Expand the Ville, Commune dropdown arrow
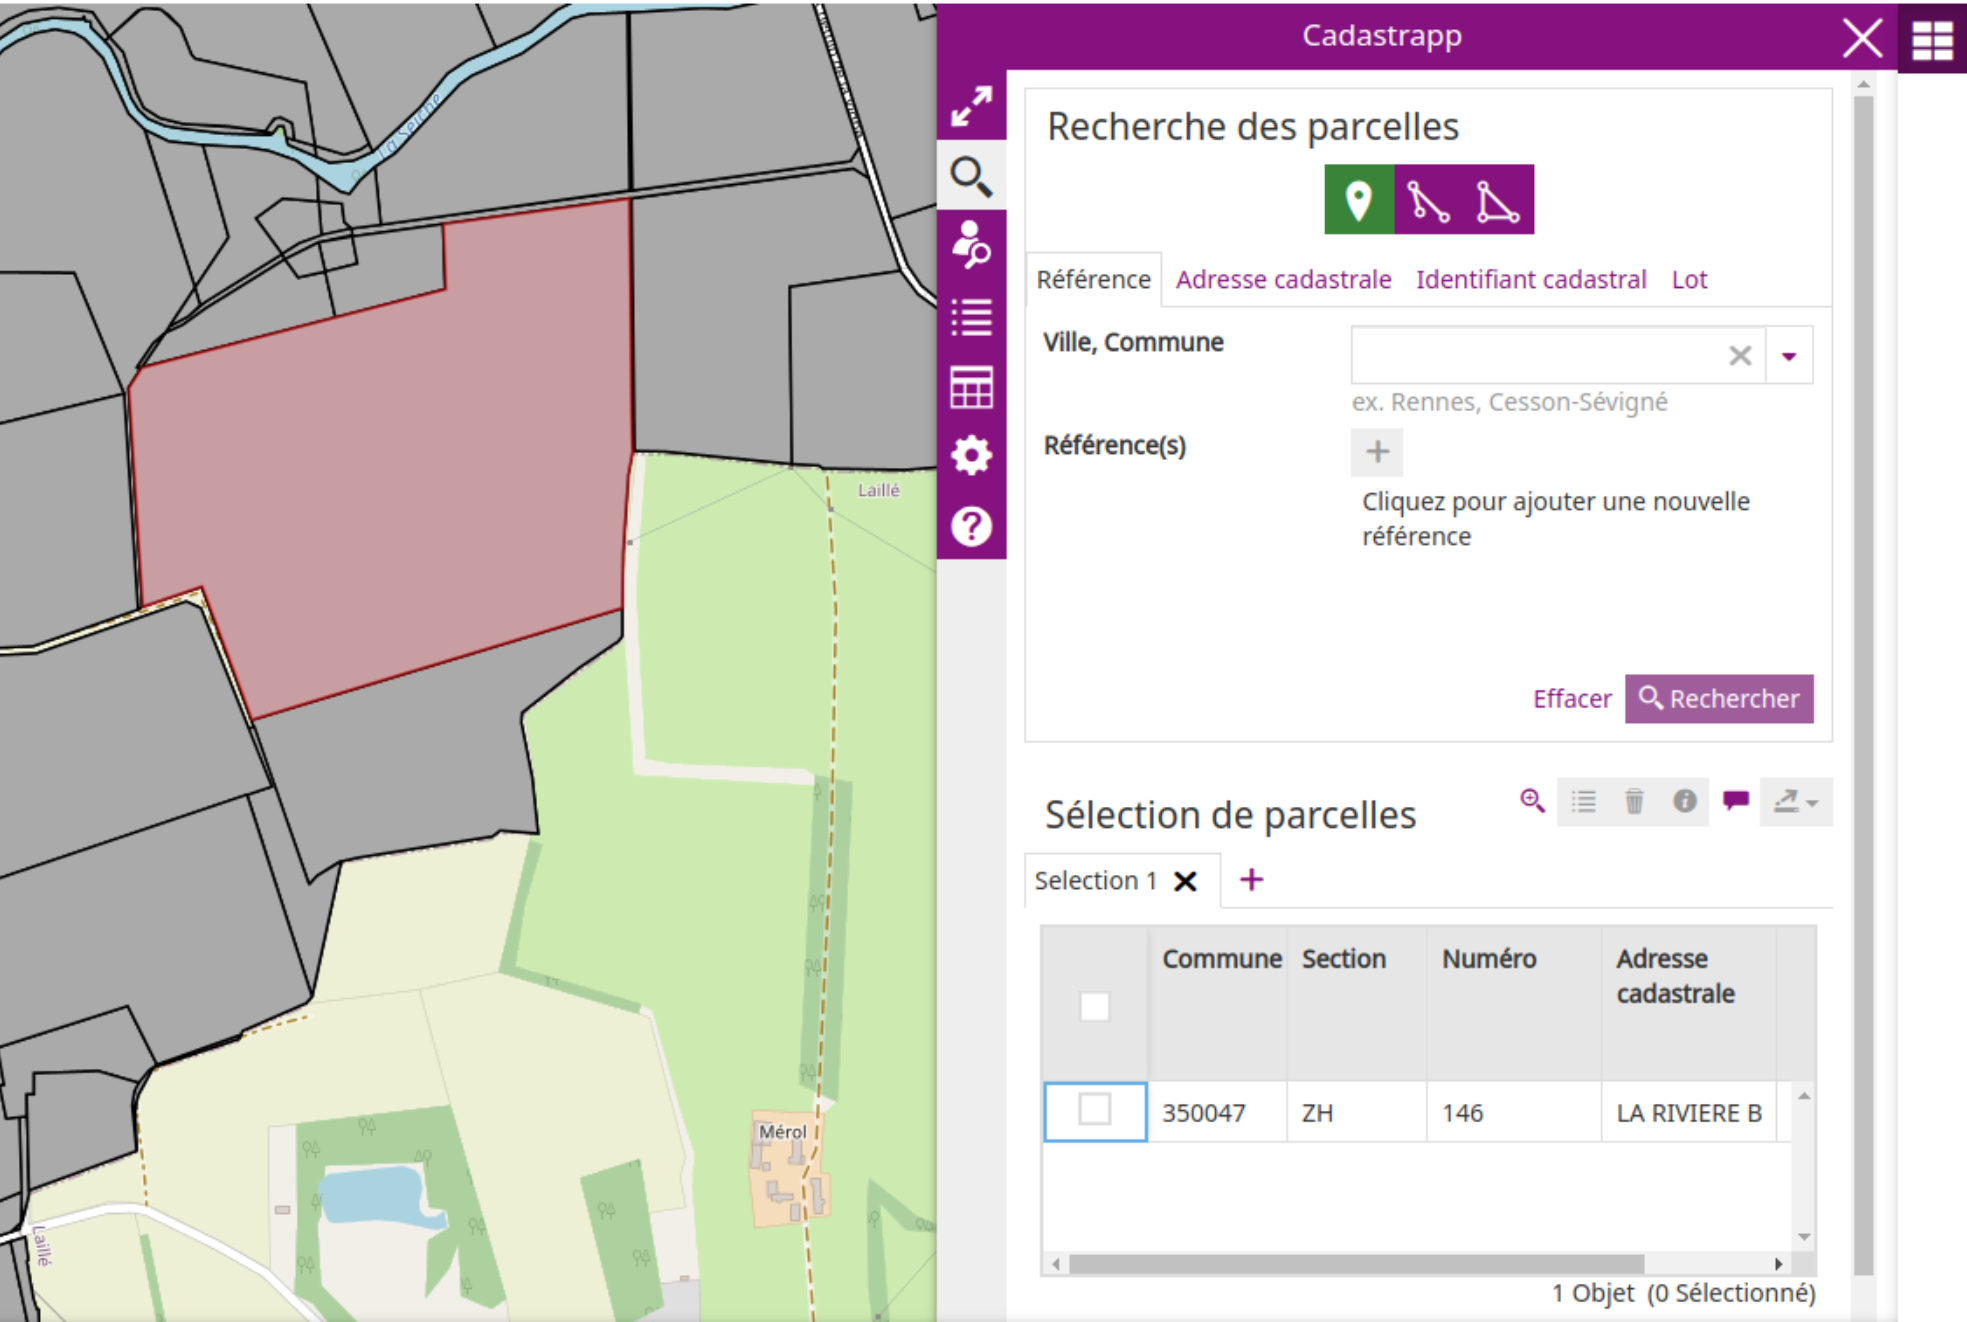The height and width of the screenshot is (1322, 1967). (1789, 356)
